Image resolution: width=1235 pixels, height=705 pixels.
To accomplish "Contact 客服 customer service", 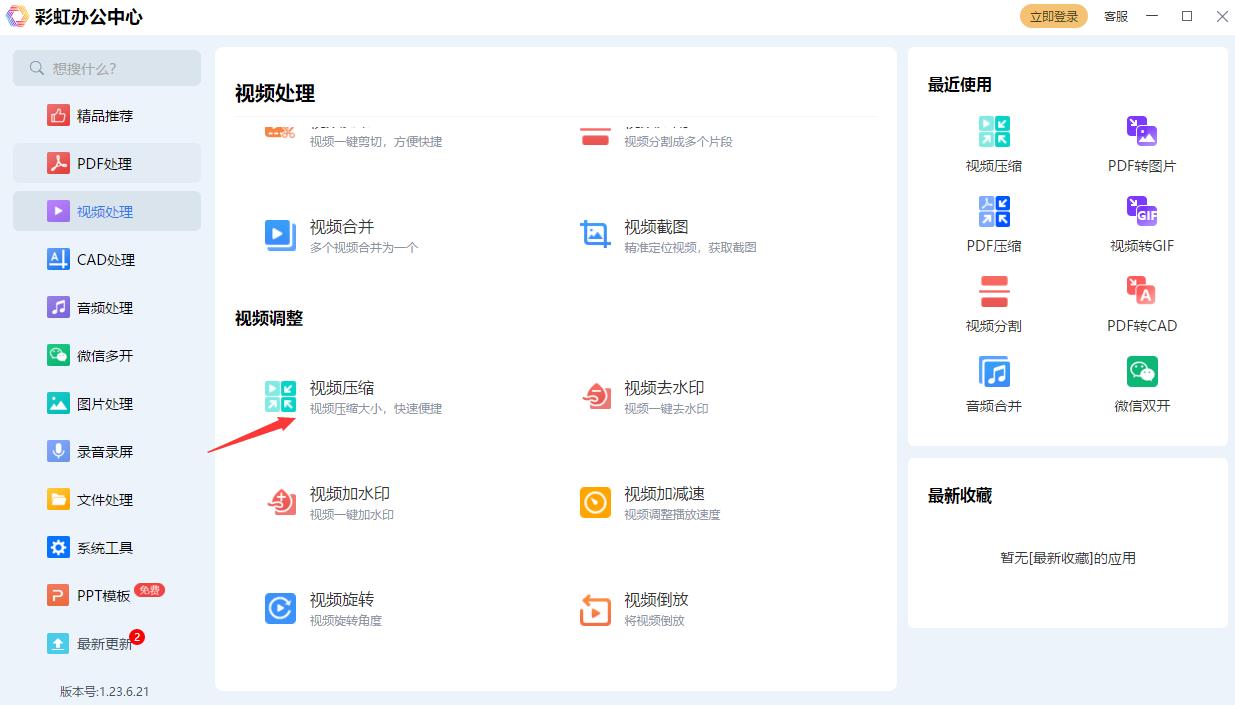I will point(1114,16).
